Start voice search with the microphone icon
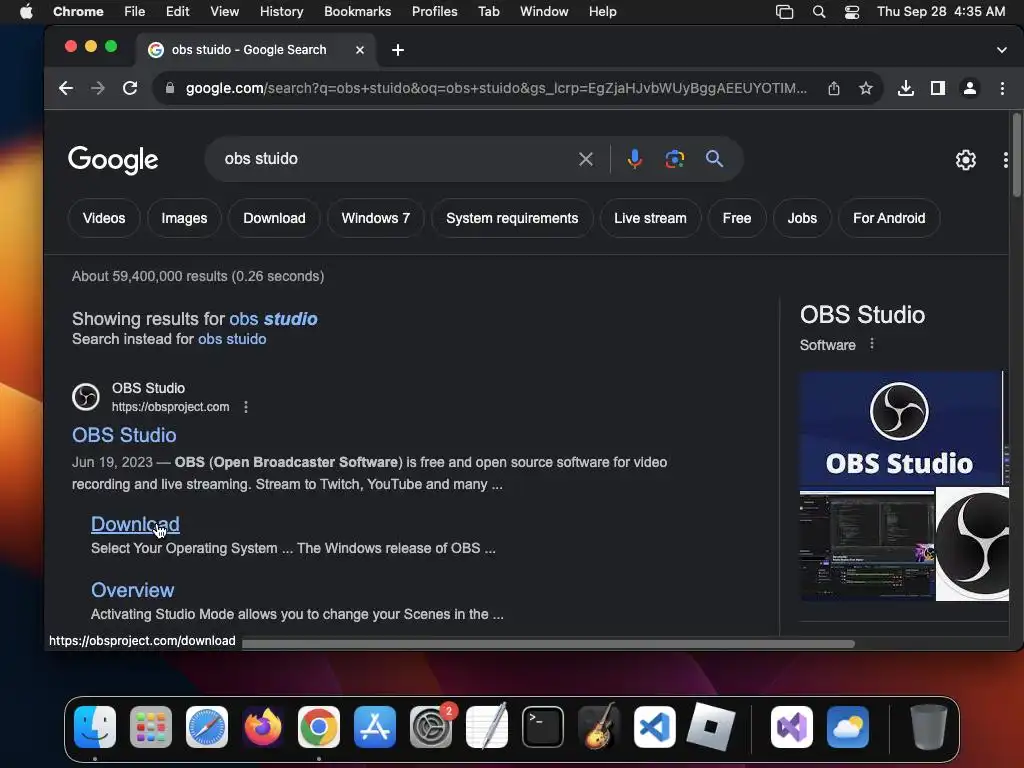The width and height of the screenshot is (1024, 768). pos(635,159)
